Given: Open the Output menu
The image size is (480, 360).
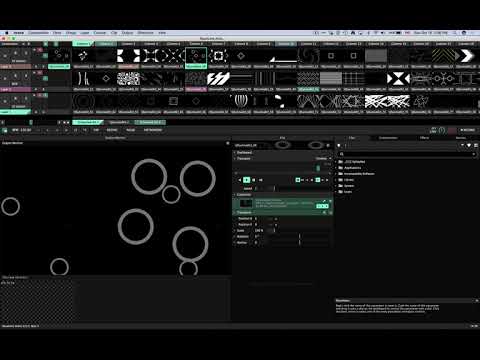Looking at the screenshot, I should tap(127, 33).
